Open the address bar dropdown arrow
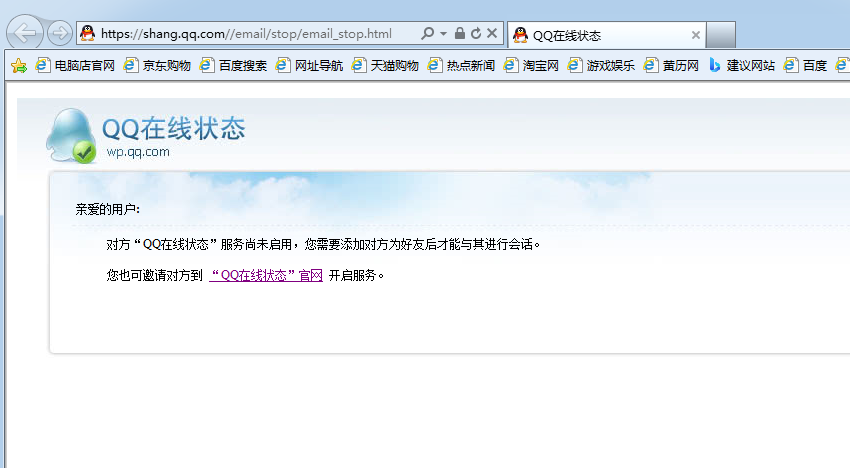 click(443, 34)
